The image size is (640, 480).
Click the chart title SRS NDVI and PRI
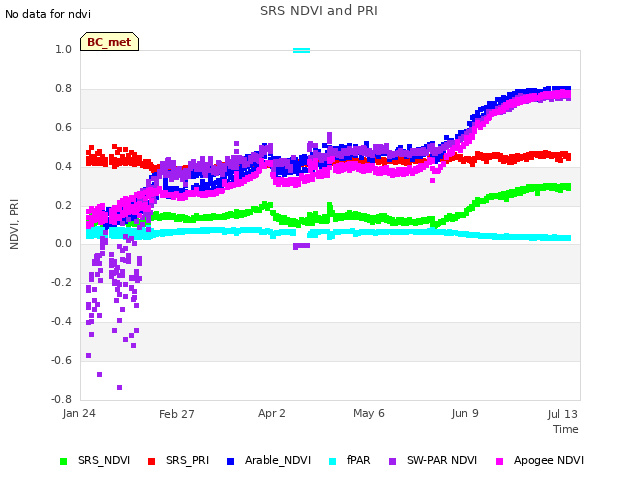[319, 11]
